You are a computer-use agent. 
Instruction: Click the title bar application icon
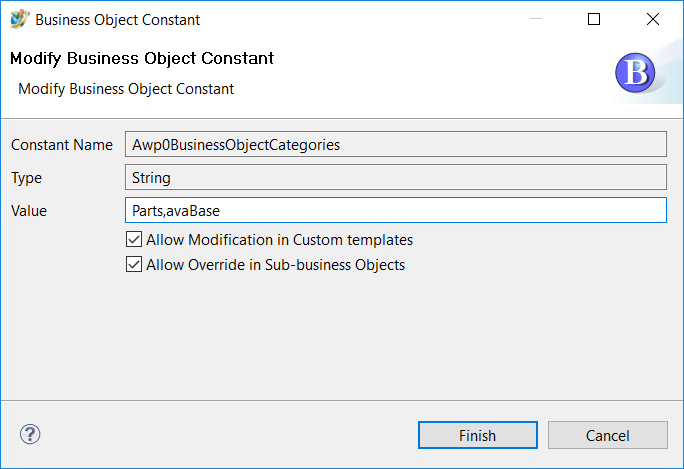pyautogui.click(x=19, y=19)
